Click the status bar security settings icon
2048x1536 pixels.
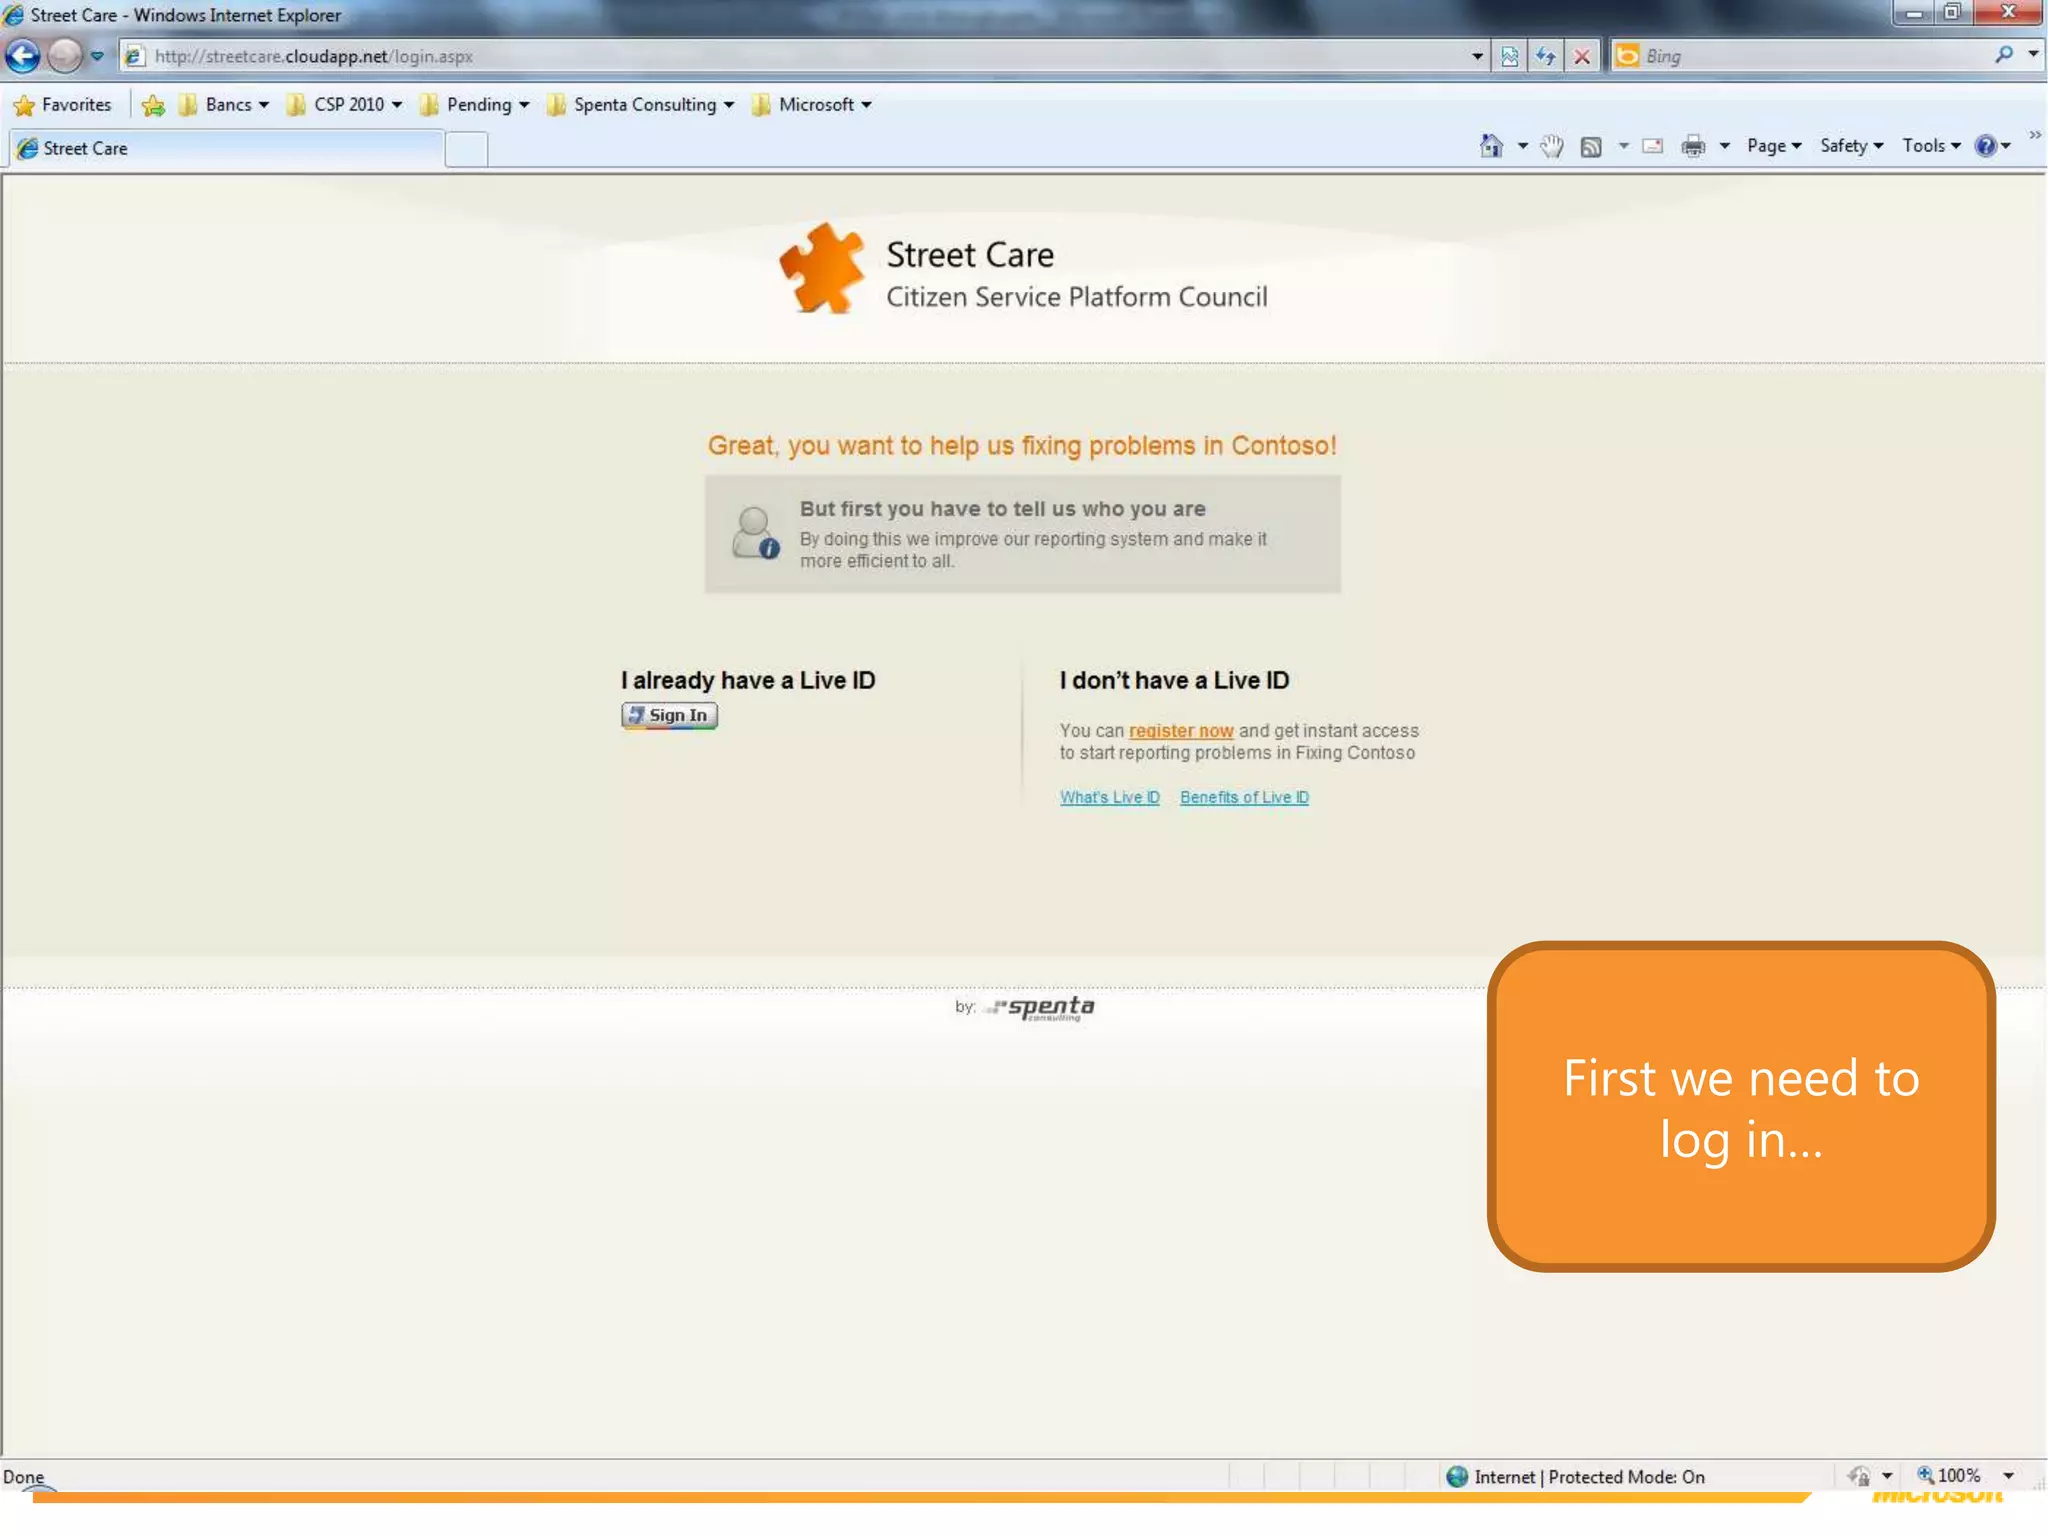(x=1859, y=1476)
